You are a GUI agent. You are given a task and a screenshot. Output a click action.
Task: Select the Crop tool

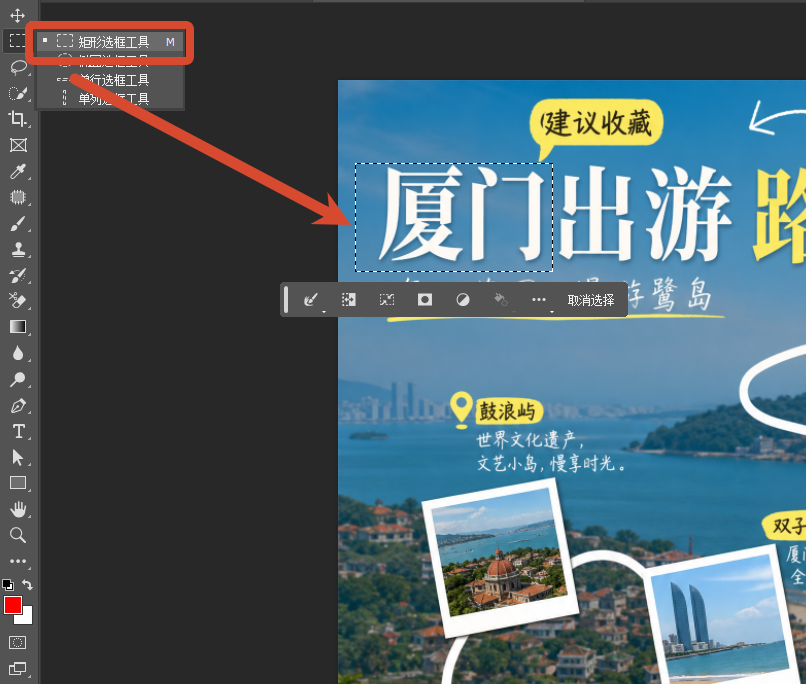[18, 119]
